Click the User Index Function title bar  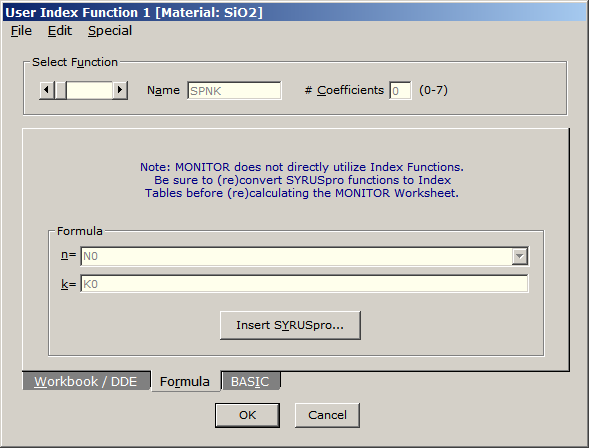294,12
